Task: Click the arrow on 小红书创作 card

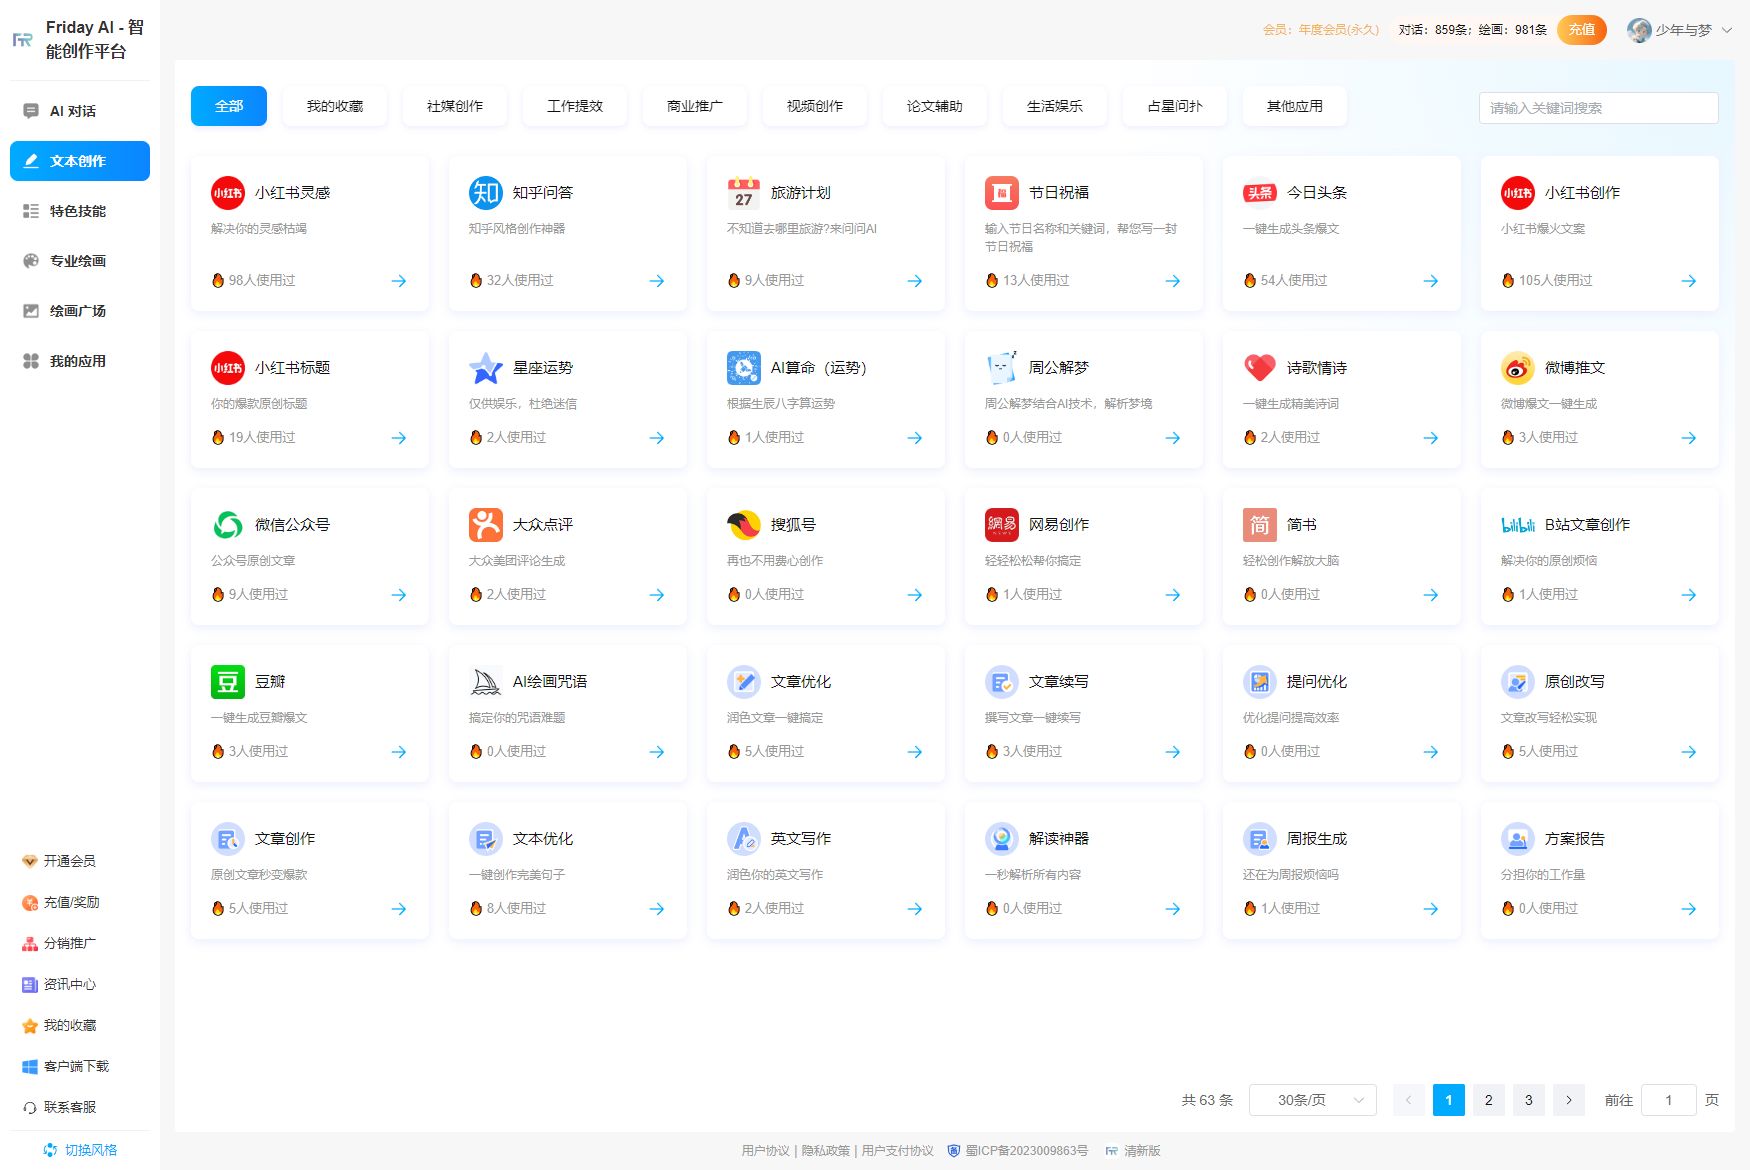Action: [1688, 281]
